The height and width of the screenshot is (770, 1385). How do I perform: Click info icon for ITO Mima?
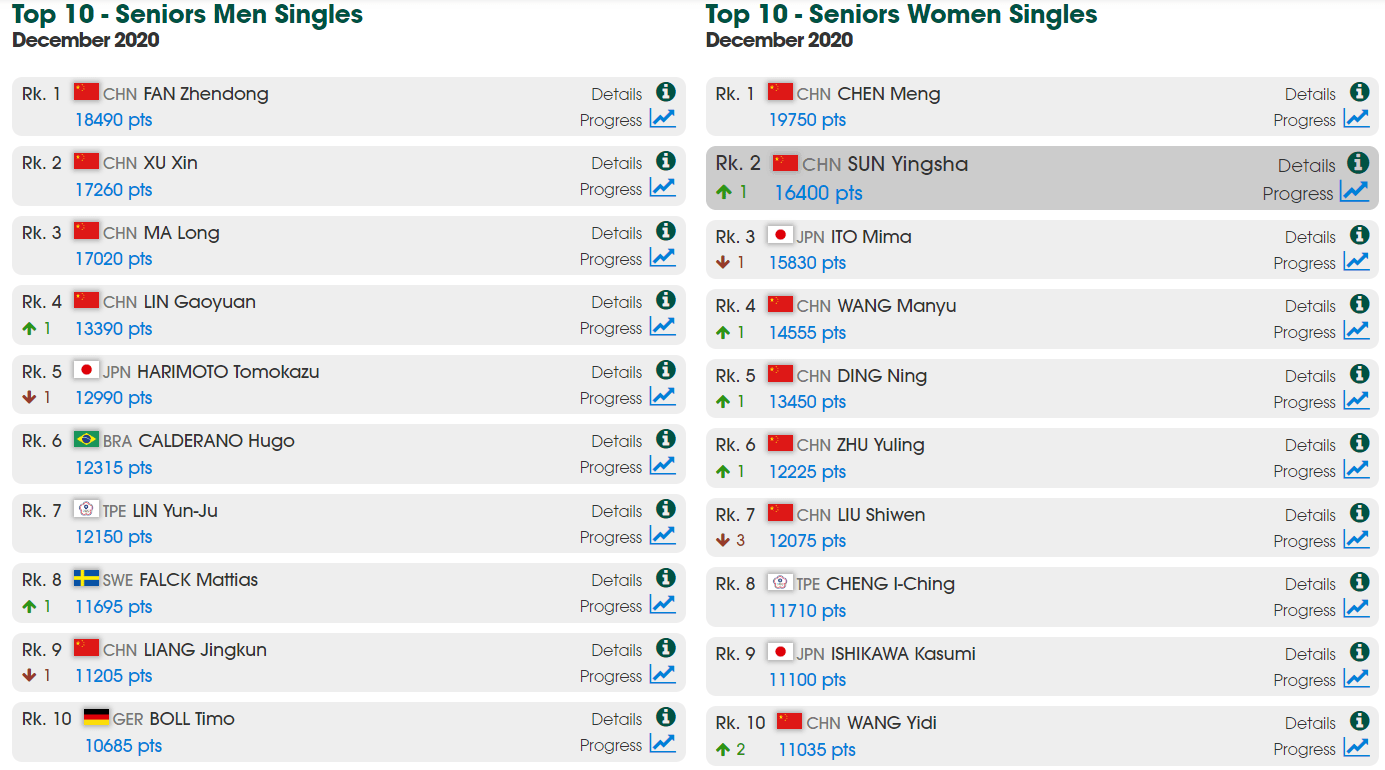tap(1359, 235)
